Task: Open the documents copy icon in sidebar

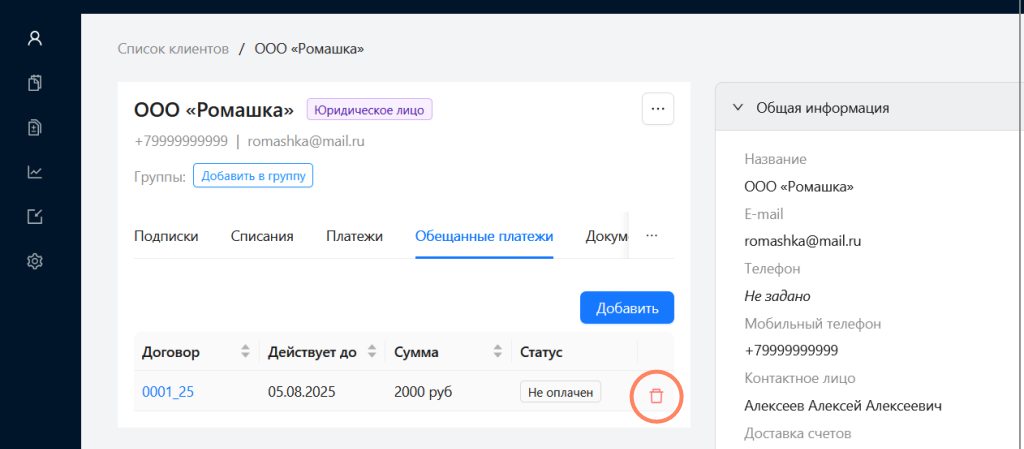Action: click(x=35, y=83)
